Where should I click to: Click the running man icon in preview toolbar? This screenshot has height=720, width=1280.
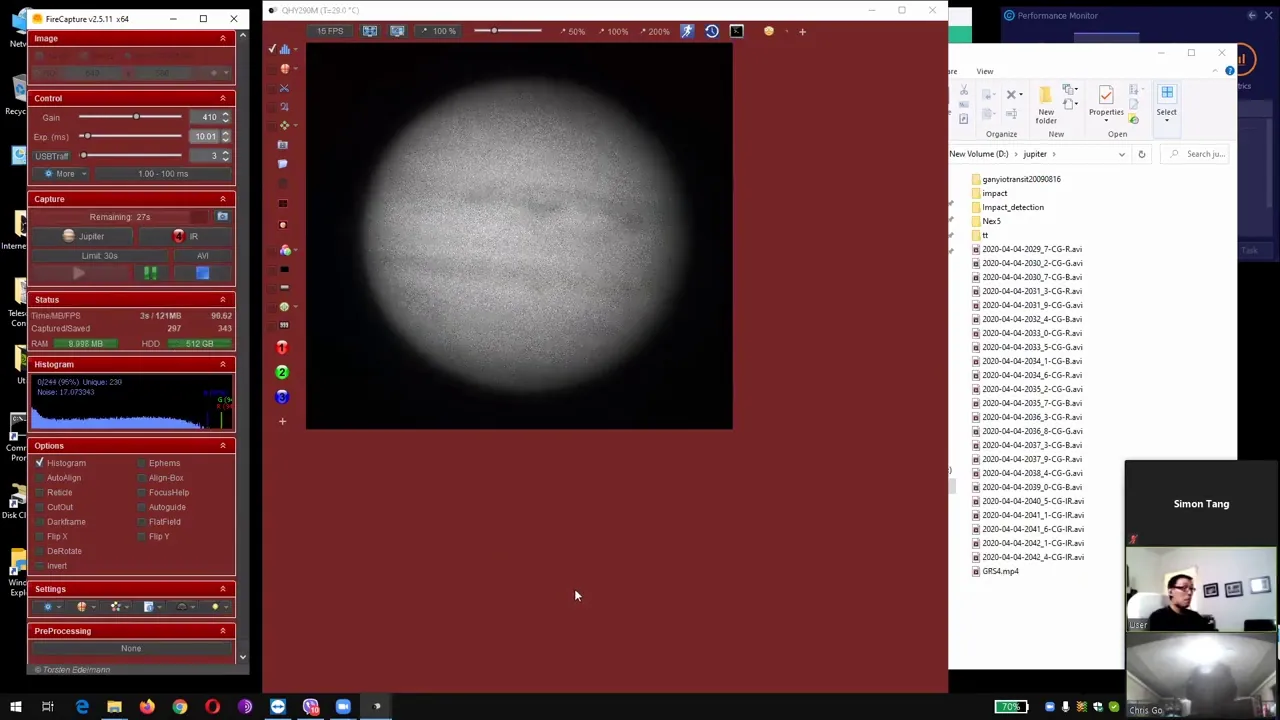coord(687,31)
